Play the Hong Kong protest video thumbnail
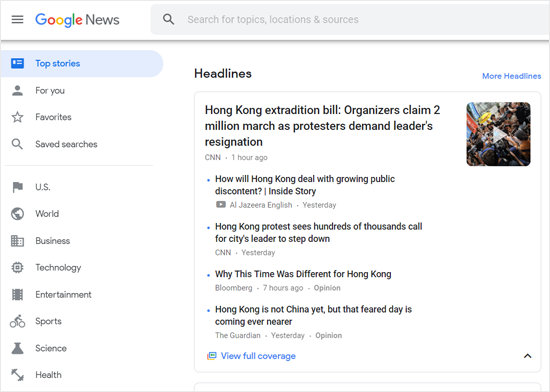 click(498, 134)
